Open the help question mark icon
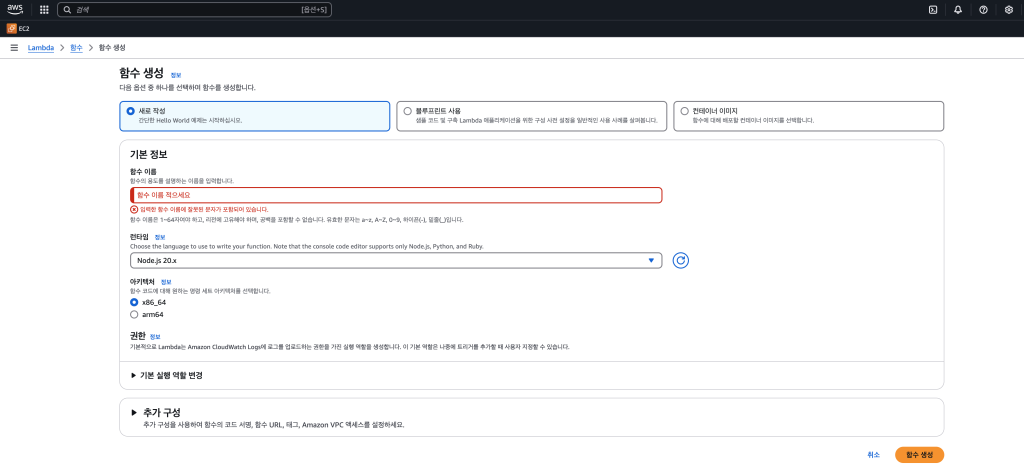 pos(983,9)
